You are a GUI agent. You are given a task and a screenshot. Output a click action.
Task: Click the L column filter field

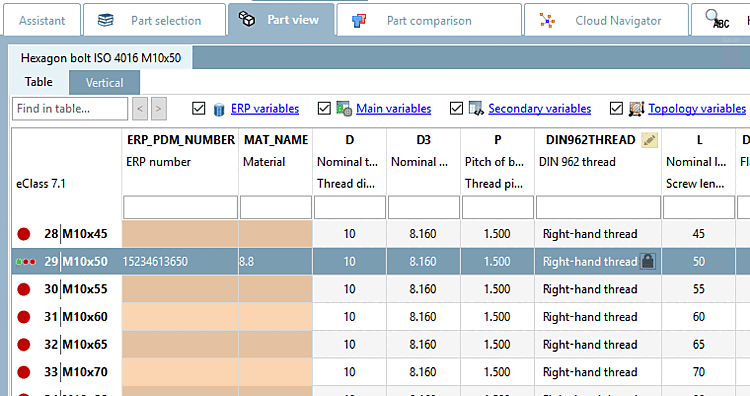coord(699,208)
